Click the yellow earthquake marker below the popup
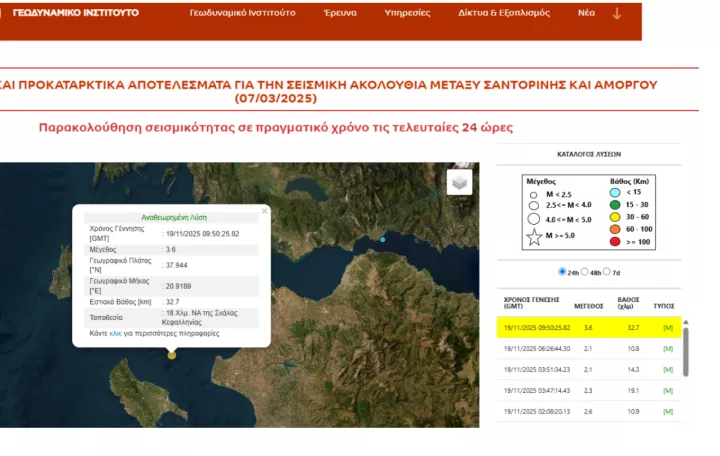This screenshot has width=720, height=456. click(x=172, y=354)
